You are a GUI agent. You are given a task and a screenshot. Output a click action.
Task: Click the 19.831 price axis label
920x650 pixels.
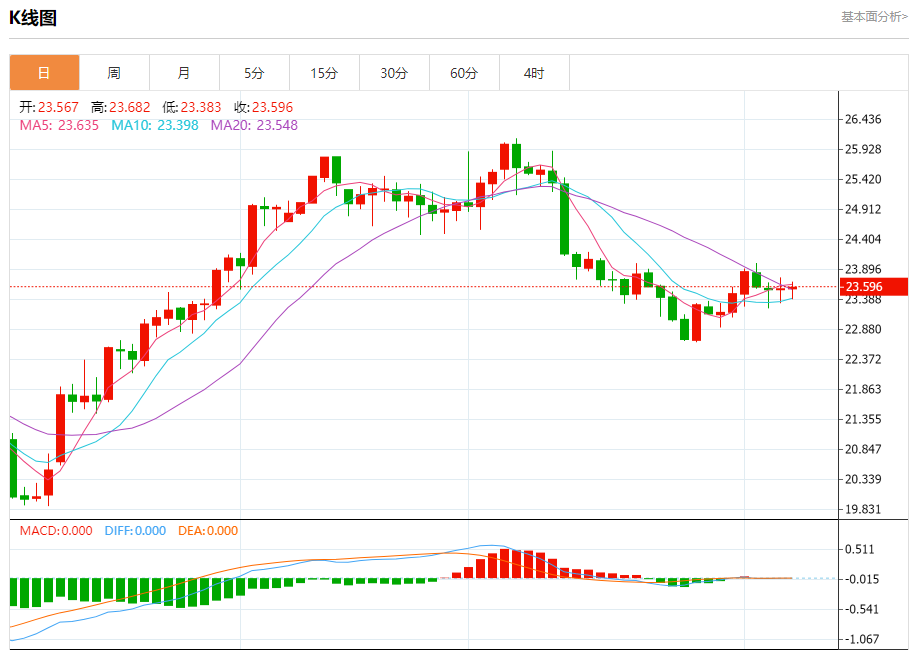862,509
